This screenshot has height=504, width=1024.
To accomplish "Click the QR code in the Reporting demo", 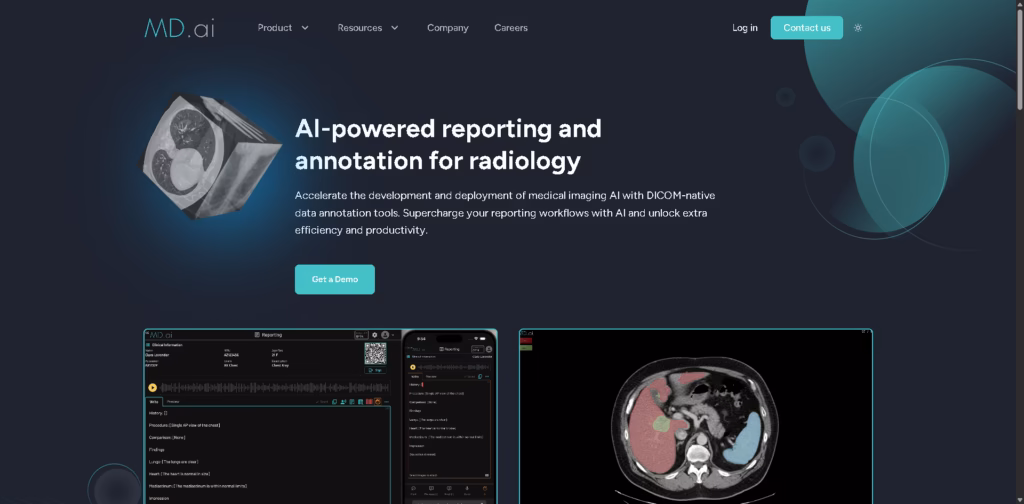I will coord(376,353).
